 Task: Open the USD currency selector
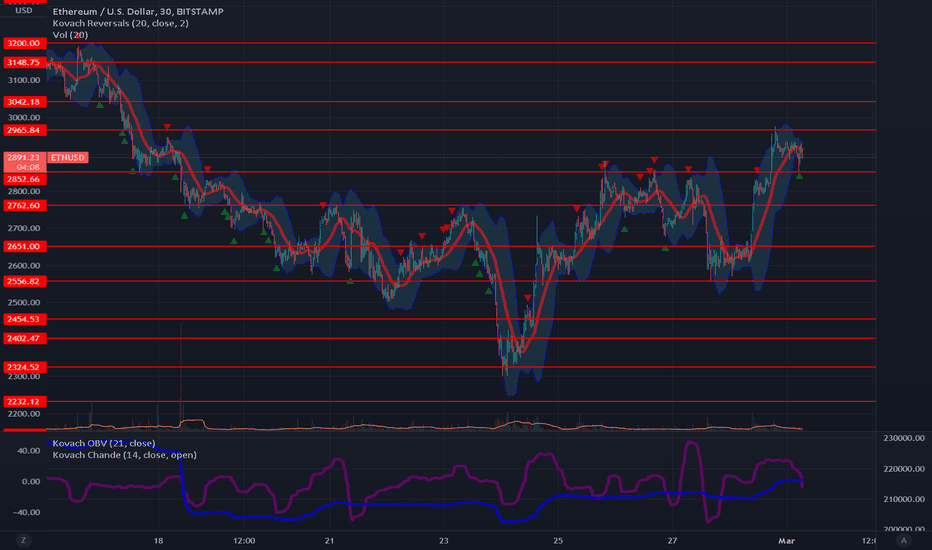24,10
